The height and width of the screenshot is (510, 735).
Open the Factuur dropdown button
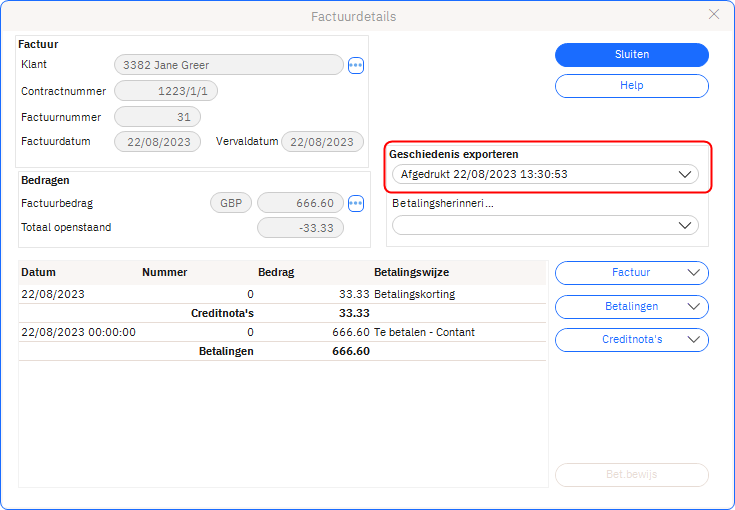tap(631, 273)
